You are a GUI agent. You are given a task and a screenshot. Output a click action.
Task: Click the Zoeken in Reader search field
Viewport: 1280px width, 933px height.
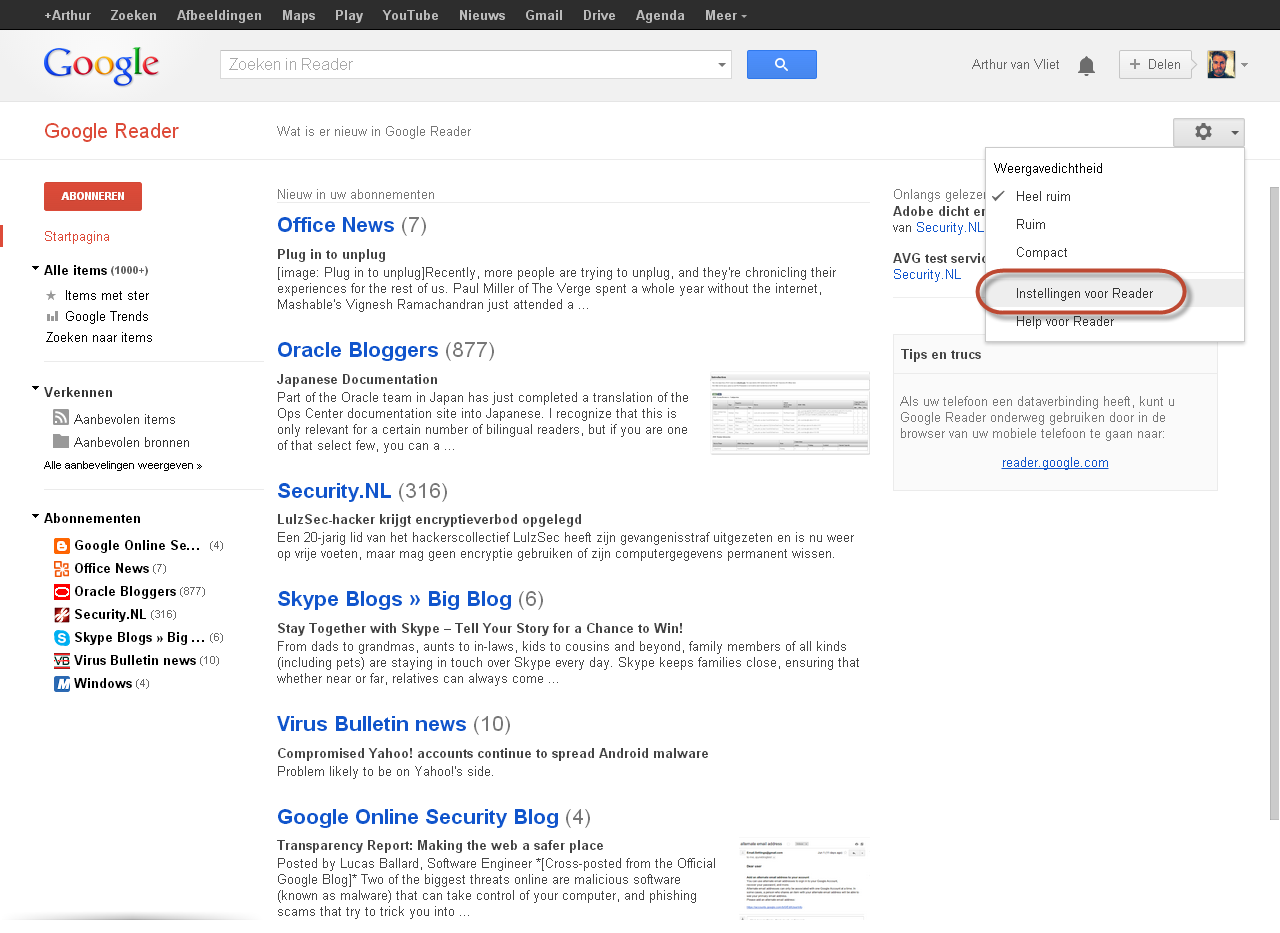tap(465, 65)
